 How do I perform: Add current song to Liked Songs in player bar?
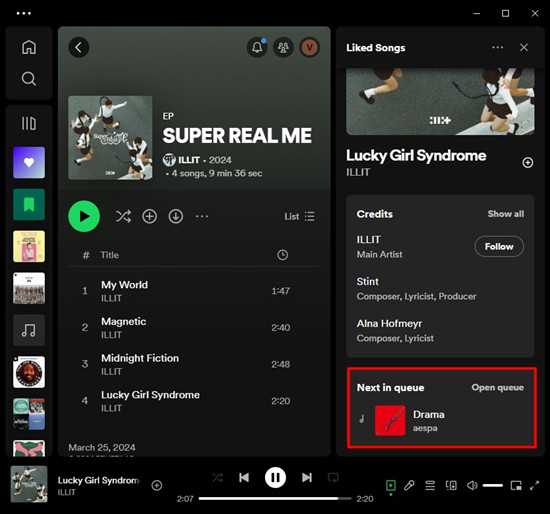pyautogui.click(x=156, y=485)
